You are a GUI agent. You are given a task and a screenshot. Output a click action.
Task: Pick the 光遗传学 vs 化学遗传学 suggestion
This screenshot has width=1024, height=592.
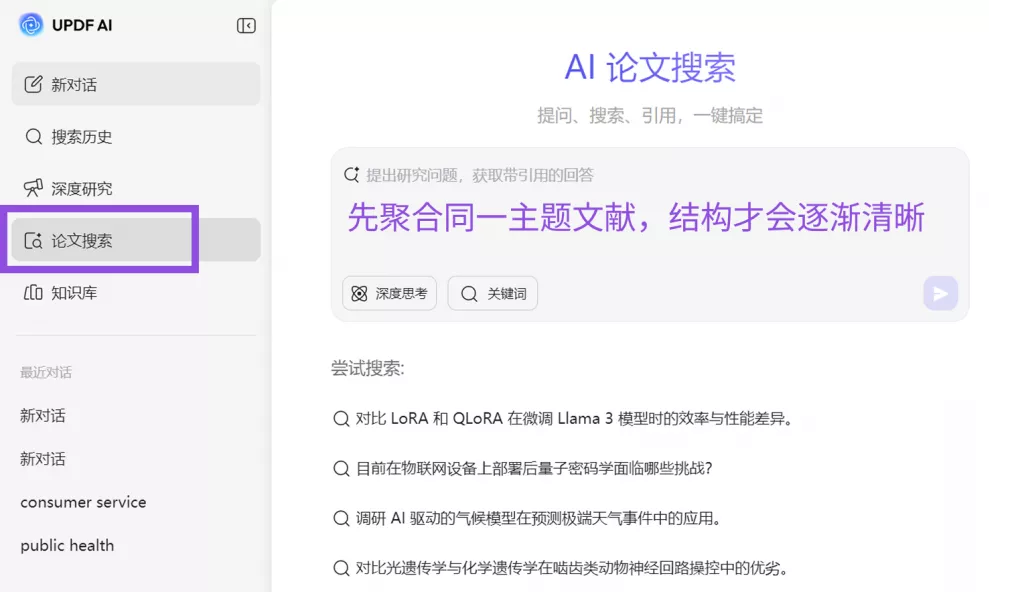point(560,568)
